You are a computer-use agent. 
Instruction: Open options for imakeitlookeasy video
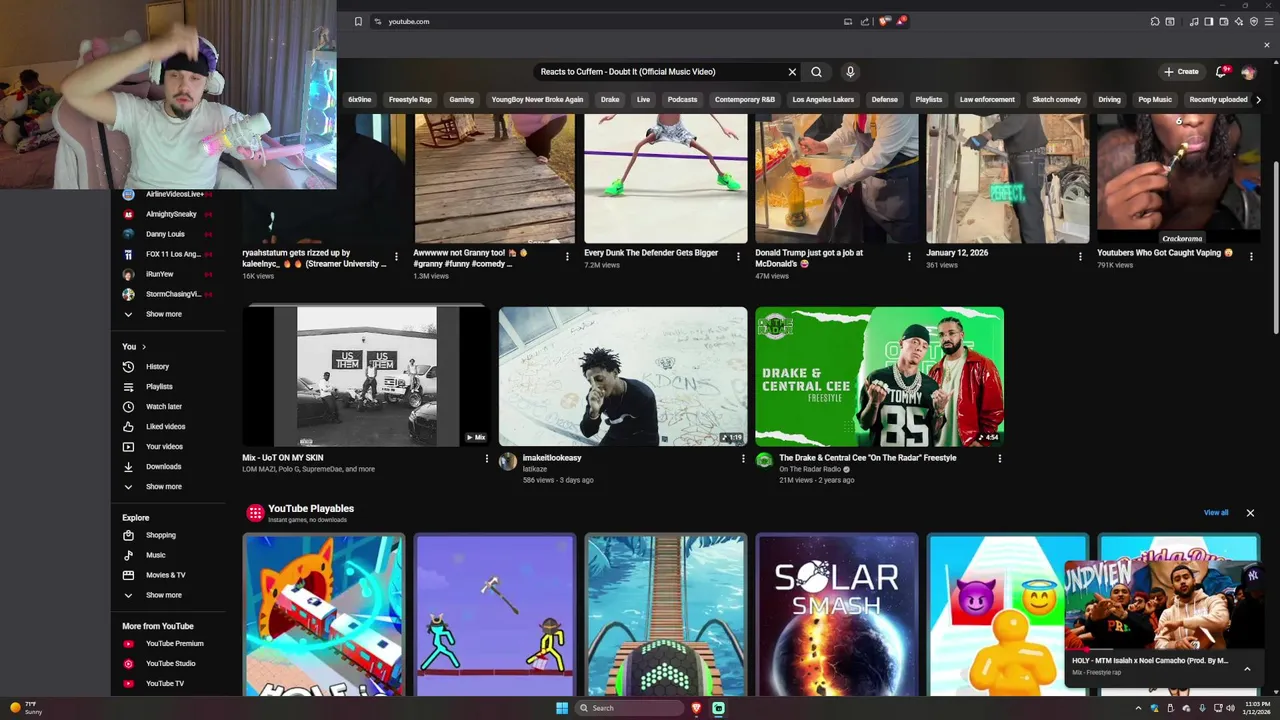coord(743,459)
